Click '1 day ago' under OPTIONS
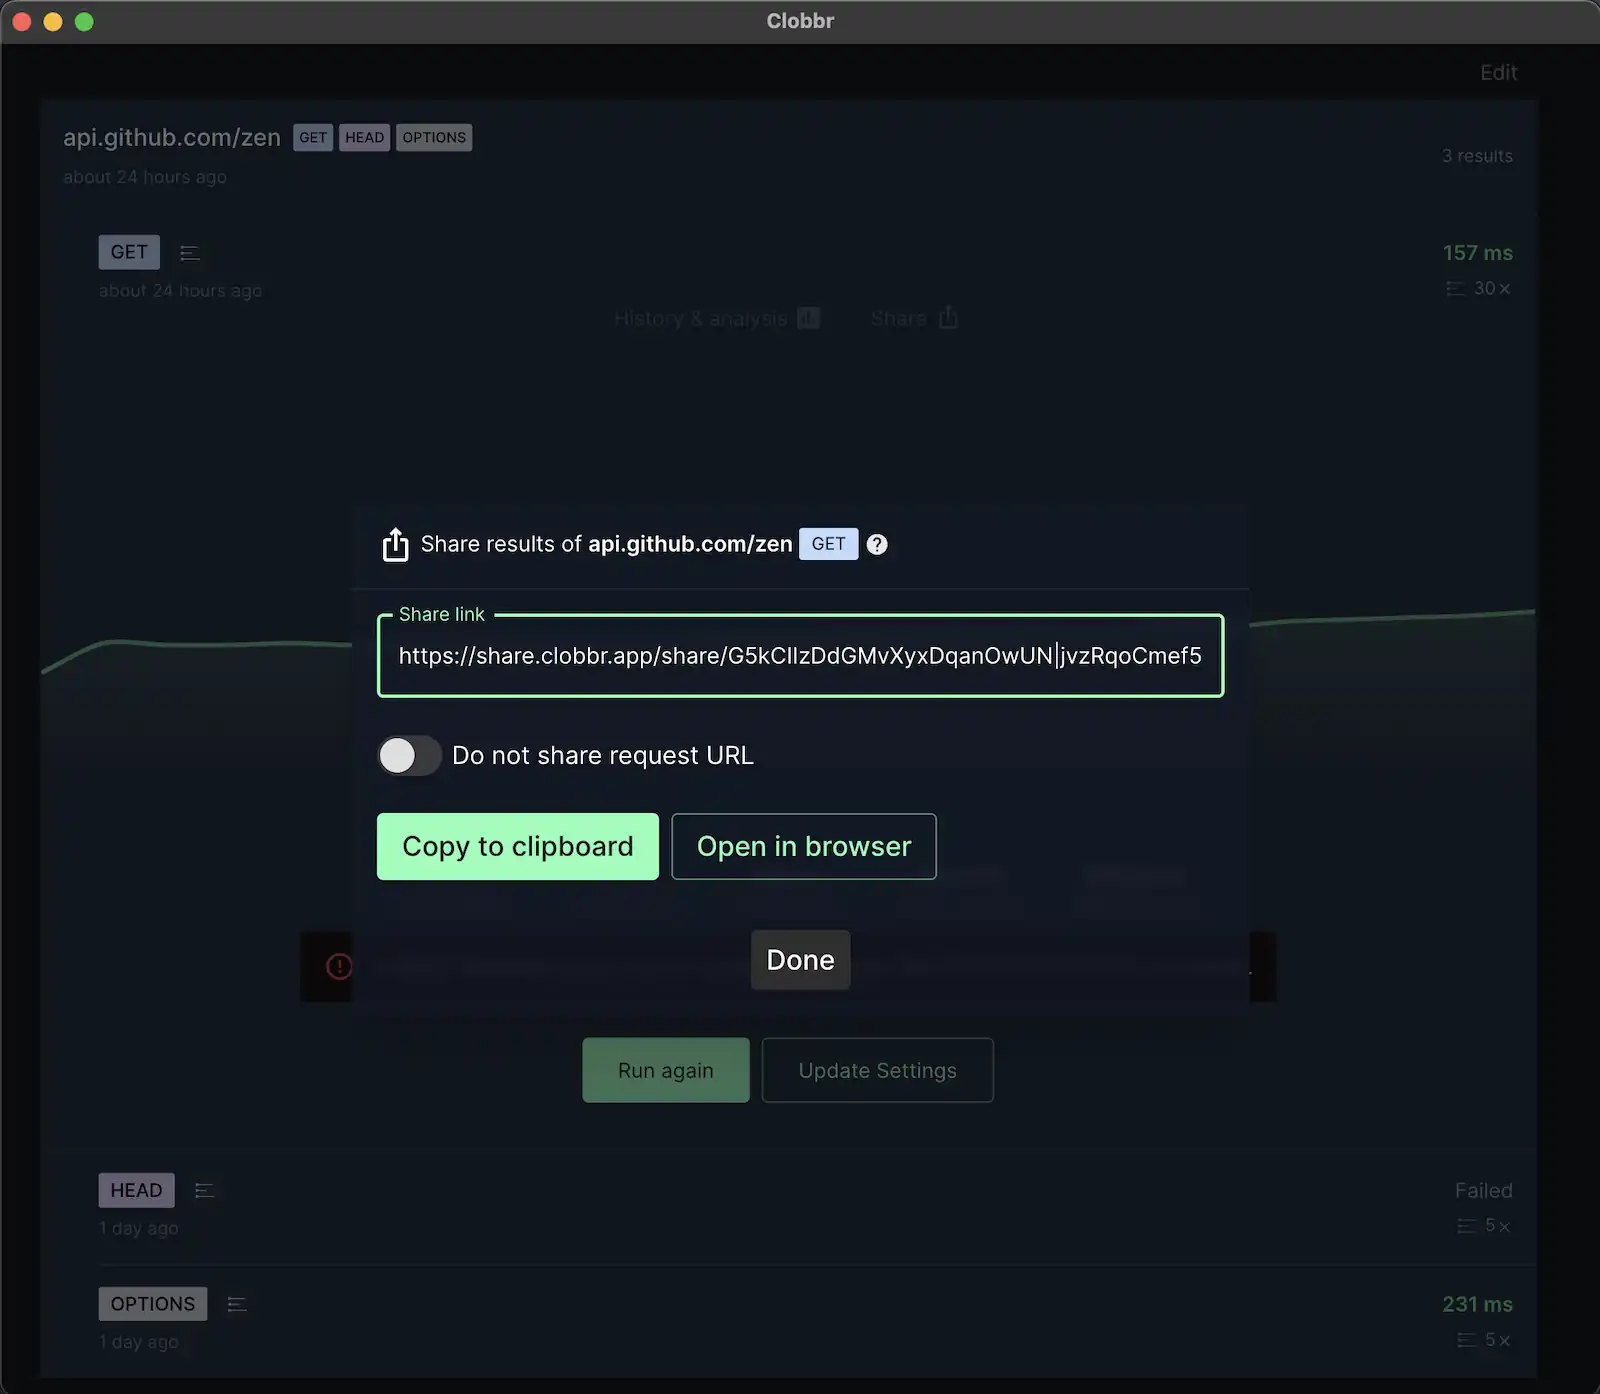 (x=138, y=1342)
